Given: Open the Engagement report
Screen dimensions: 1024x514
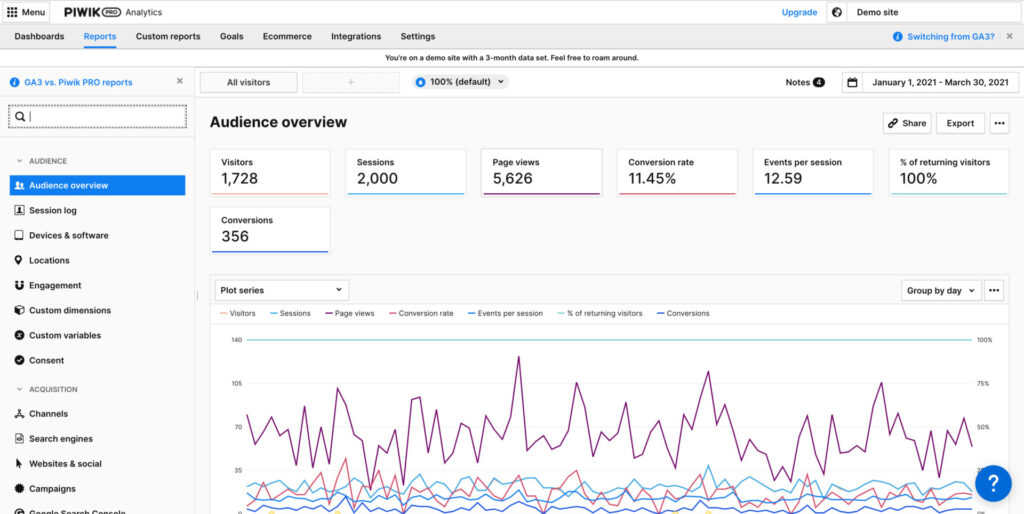Looking at the screenshot, I should tap(55, 285).
